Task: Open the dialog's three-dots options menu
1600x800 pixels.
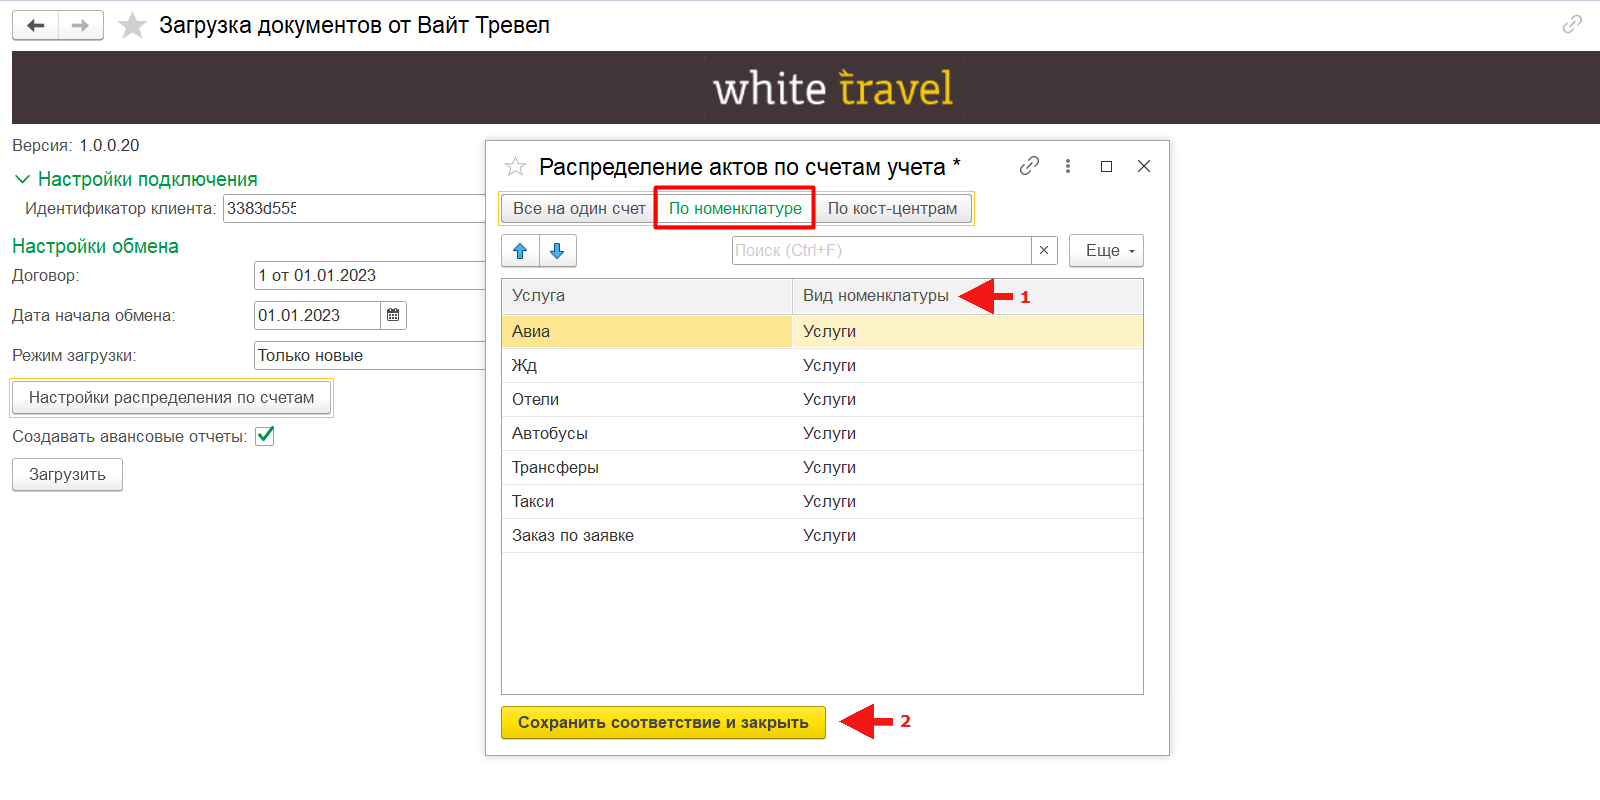Action: pyautogui.click(x=1068, y=166)
